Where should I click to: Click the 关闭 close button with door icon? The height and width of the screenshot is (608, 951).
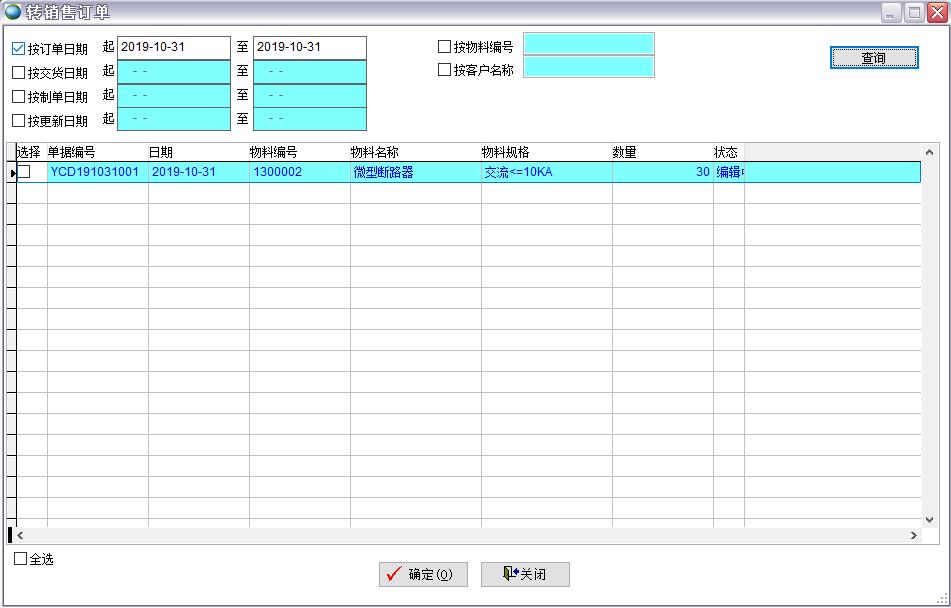(525, 574)
